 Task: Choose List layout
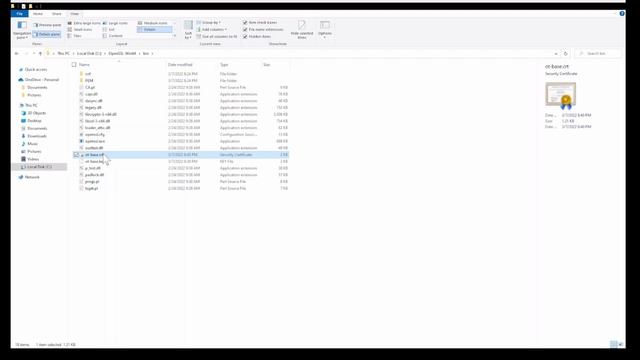[109, 29]
